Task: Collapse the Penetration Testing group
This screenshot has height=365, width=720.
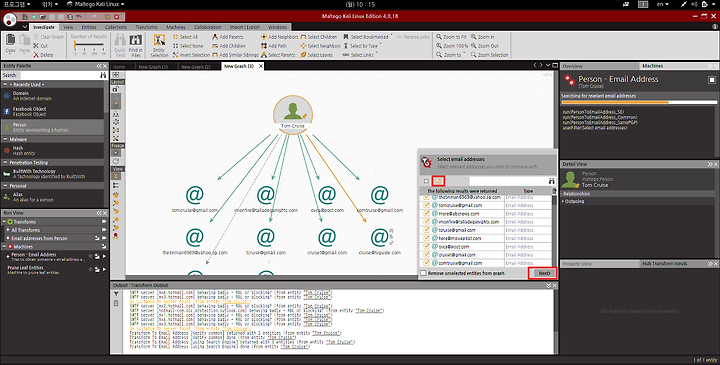Action: click(x=5, y=163)
